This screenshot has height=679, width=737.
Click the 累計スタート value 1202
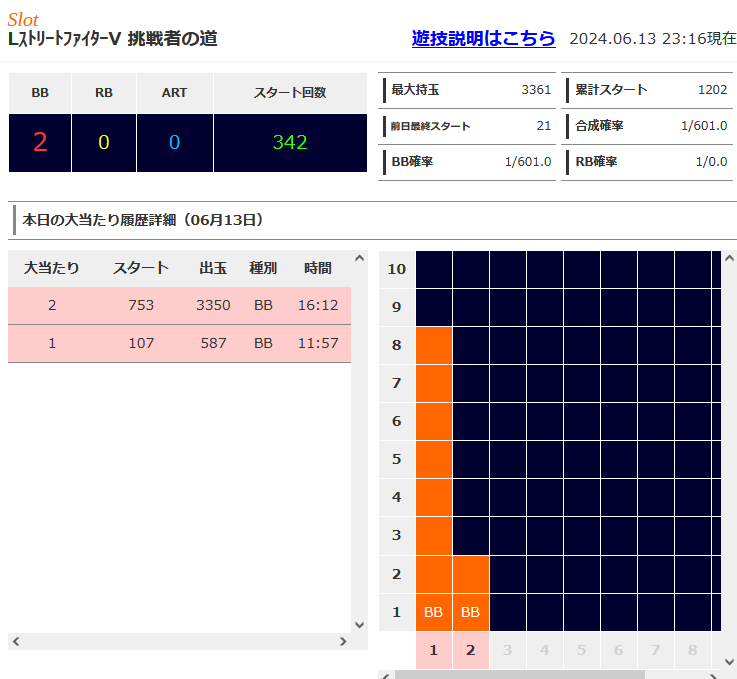[x=713, y=90]
